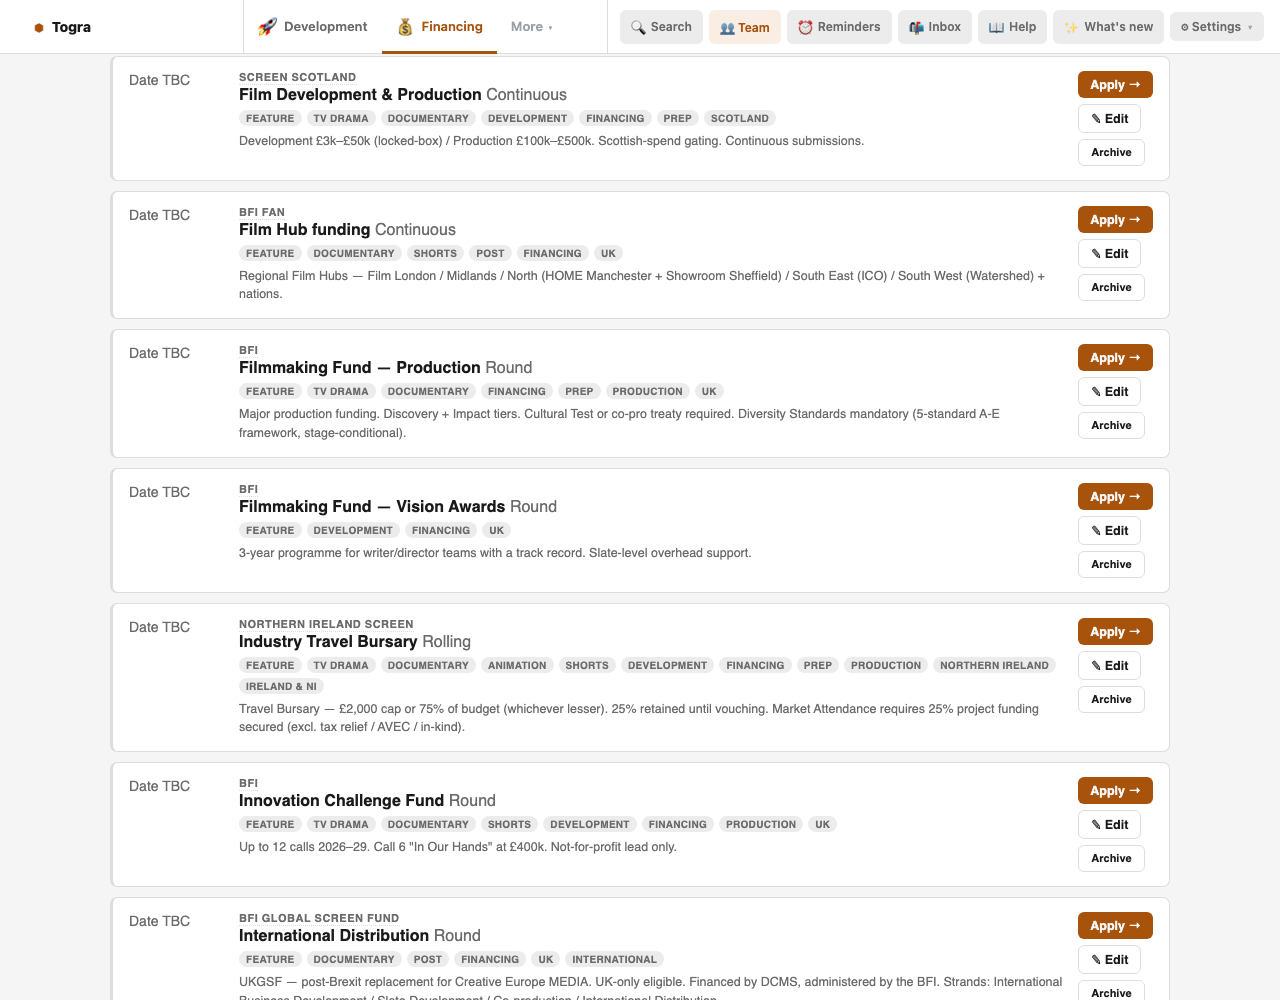Apply to Film Development & Production
Viewport: 1280px width, 1000px height.
[1115, 85]
